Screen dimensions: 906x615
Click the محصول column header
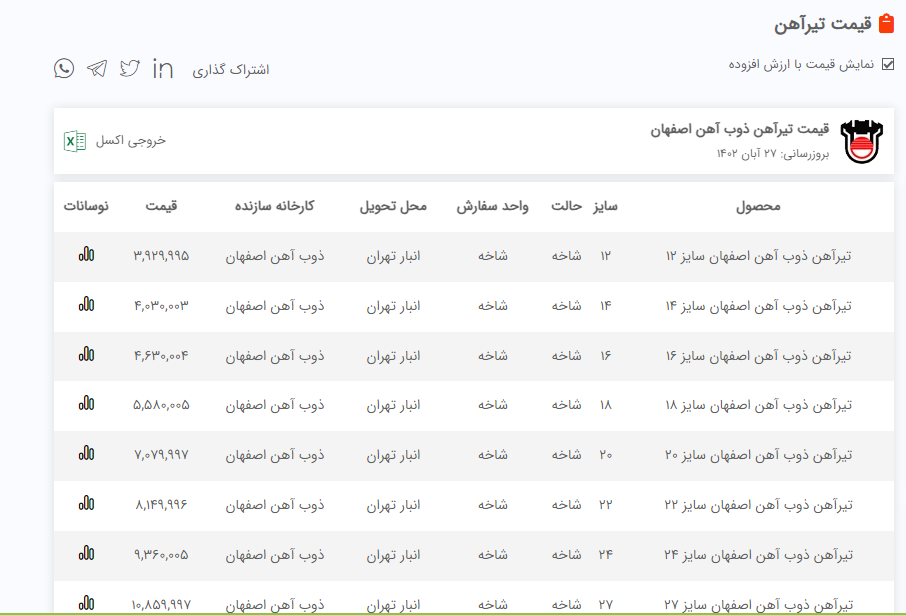coord(758,206)
